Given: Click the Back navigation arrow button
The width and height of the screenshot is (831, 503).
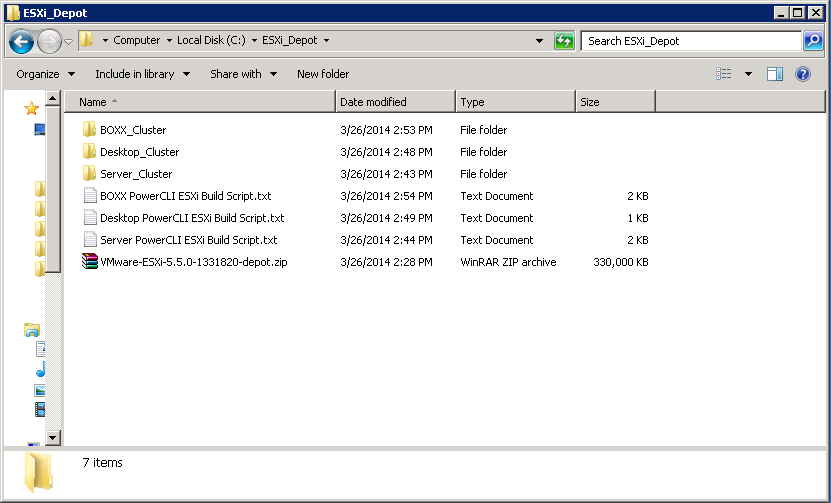Looking at the screenshot, I should click(x=22, y=42).
